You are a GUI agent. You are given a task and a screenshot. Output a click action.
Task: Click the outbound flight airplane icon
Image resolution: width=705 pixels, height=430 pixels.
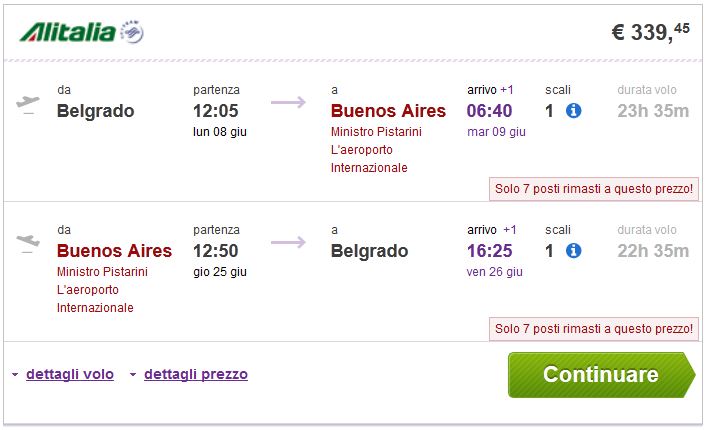click(28, 103)
